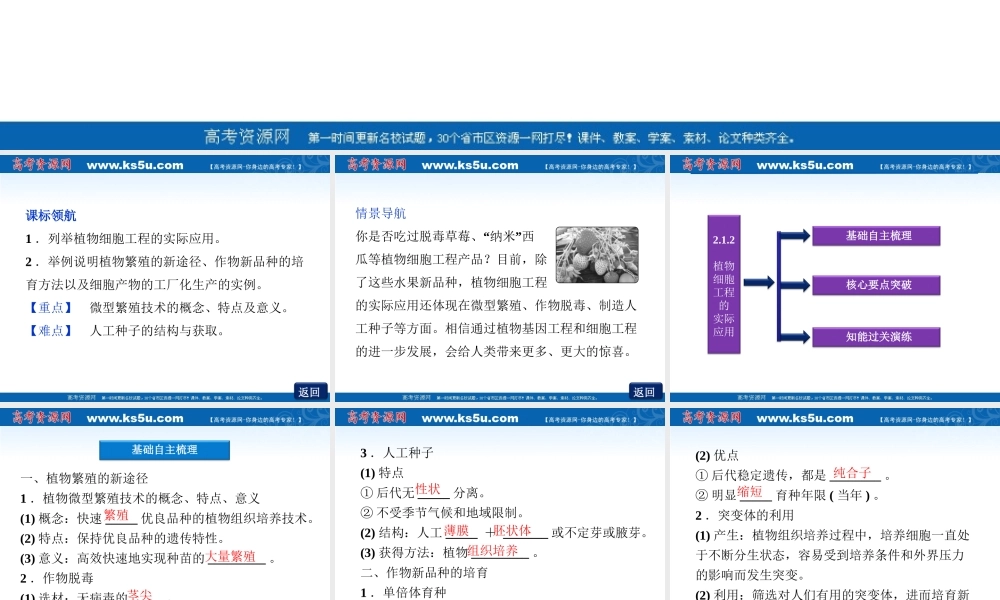Click the 高考资源网 logo above 基础自主梳理 heading
This screenshot has width=1000, height=600.
42,418
